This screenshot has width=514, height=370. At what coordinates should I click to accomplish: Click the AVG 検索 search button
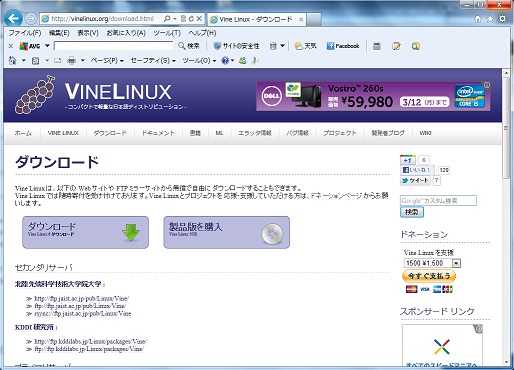coord(189,46)
